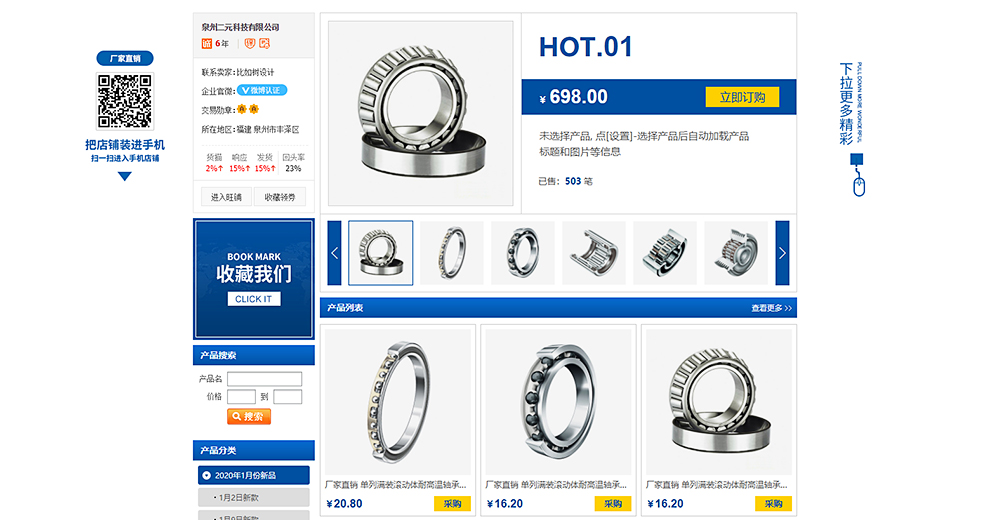Click the orange 搜索 search button
Viewport: 990px width, 520px height.
point(249,417)
